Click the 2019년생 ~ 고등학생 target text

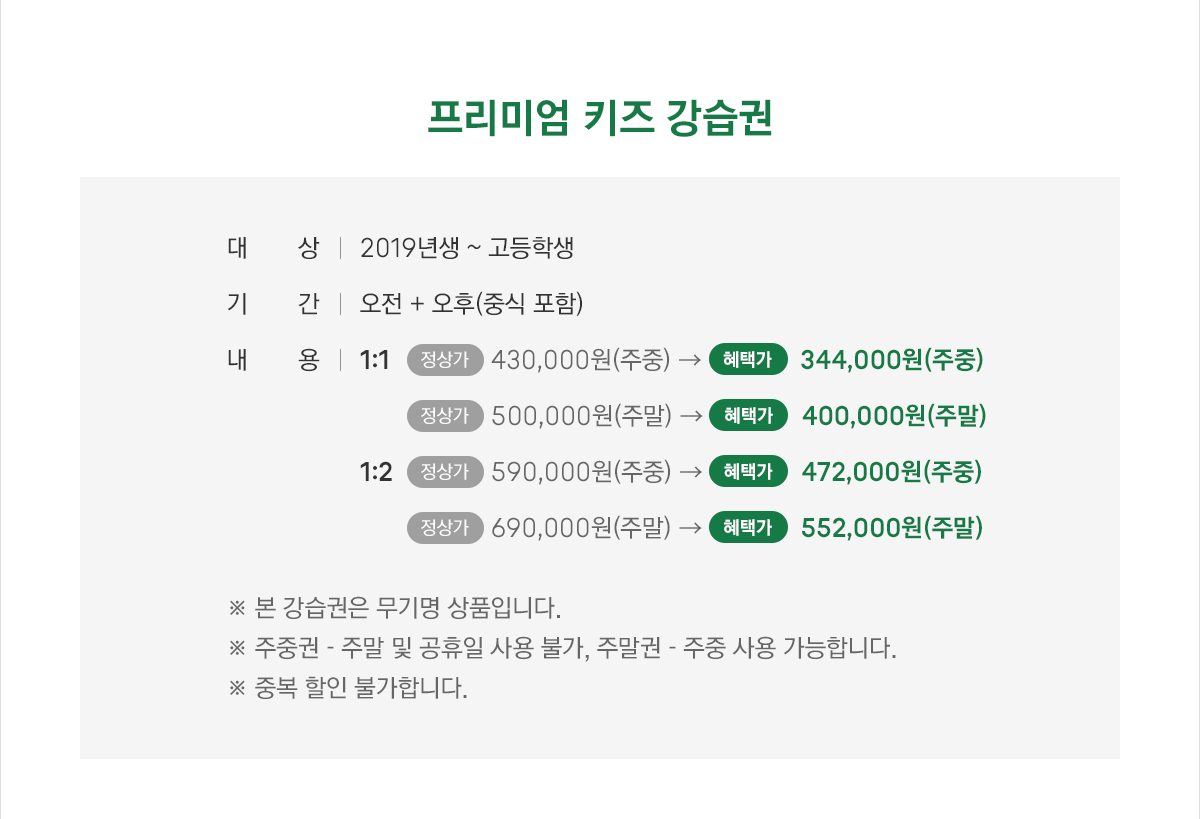[466, 248]
